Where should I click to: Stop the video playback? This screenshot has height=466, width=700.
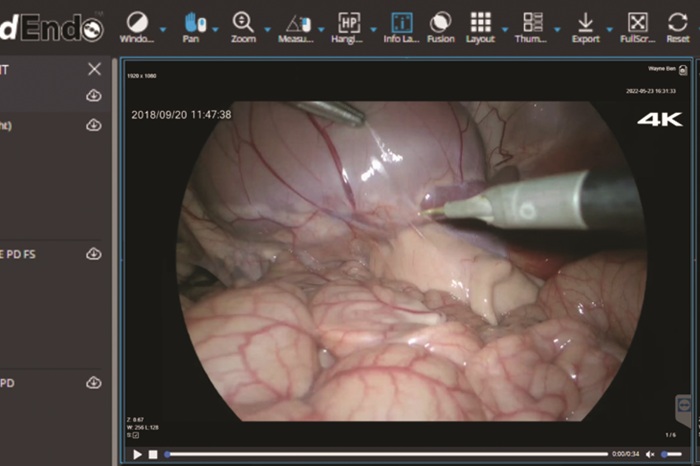point(153,454)
